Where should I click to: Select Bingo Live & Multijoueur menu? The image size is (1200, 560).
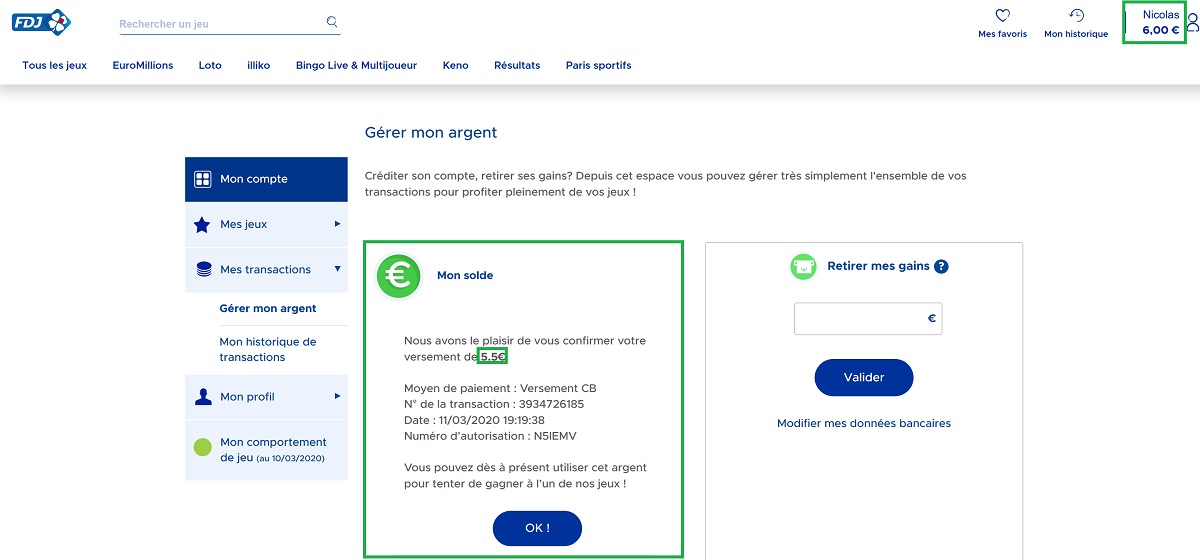(356, 65)
